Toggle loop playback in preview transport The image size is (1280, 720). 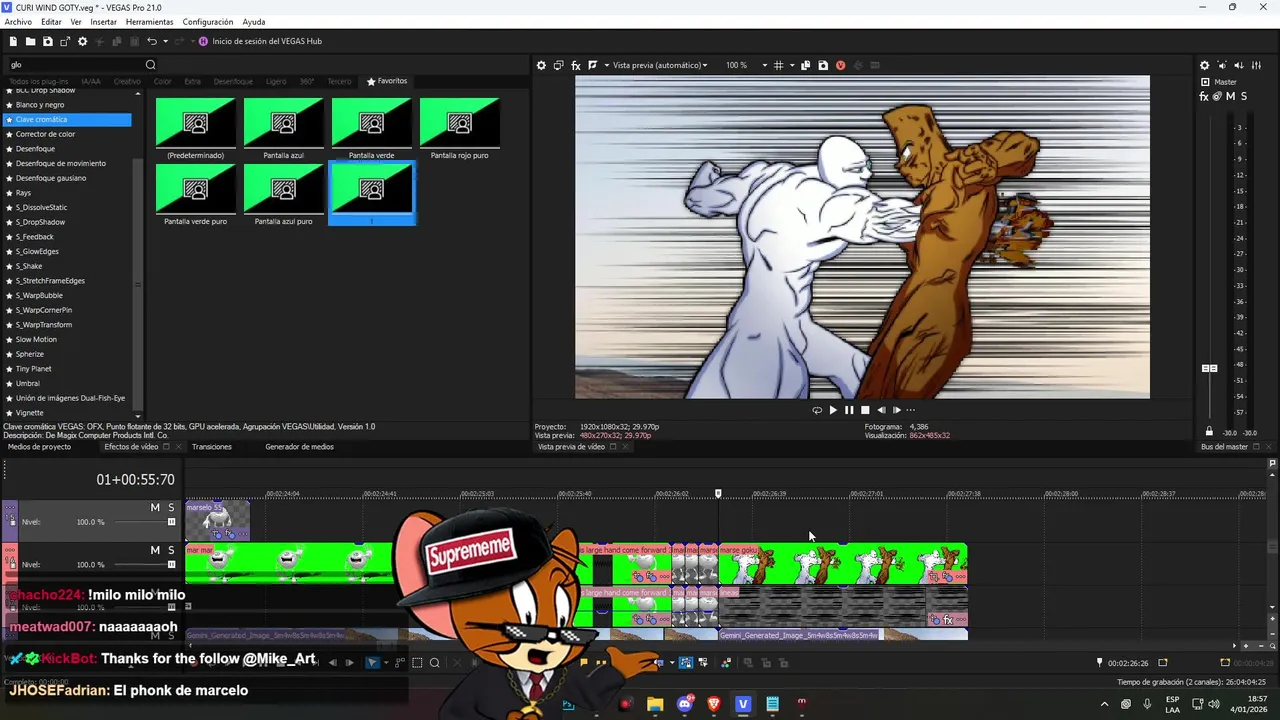(x=817, y=410)
